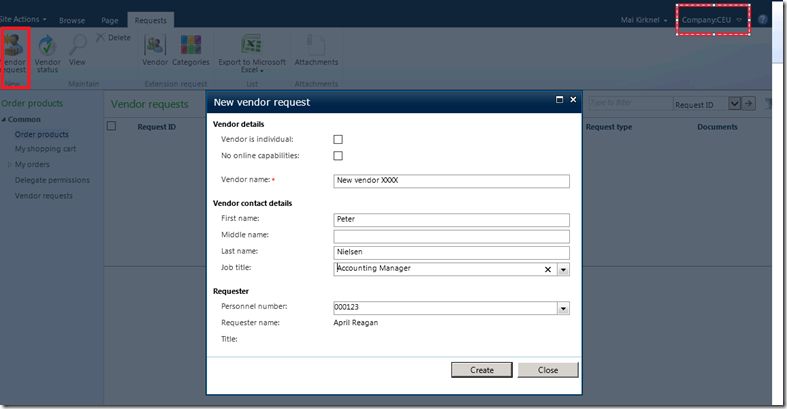The width and height of the screenshot is (787, 409).
Task: Toggle the select-all checkbox in list header
Action: point(112,126)
